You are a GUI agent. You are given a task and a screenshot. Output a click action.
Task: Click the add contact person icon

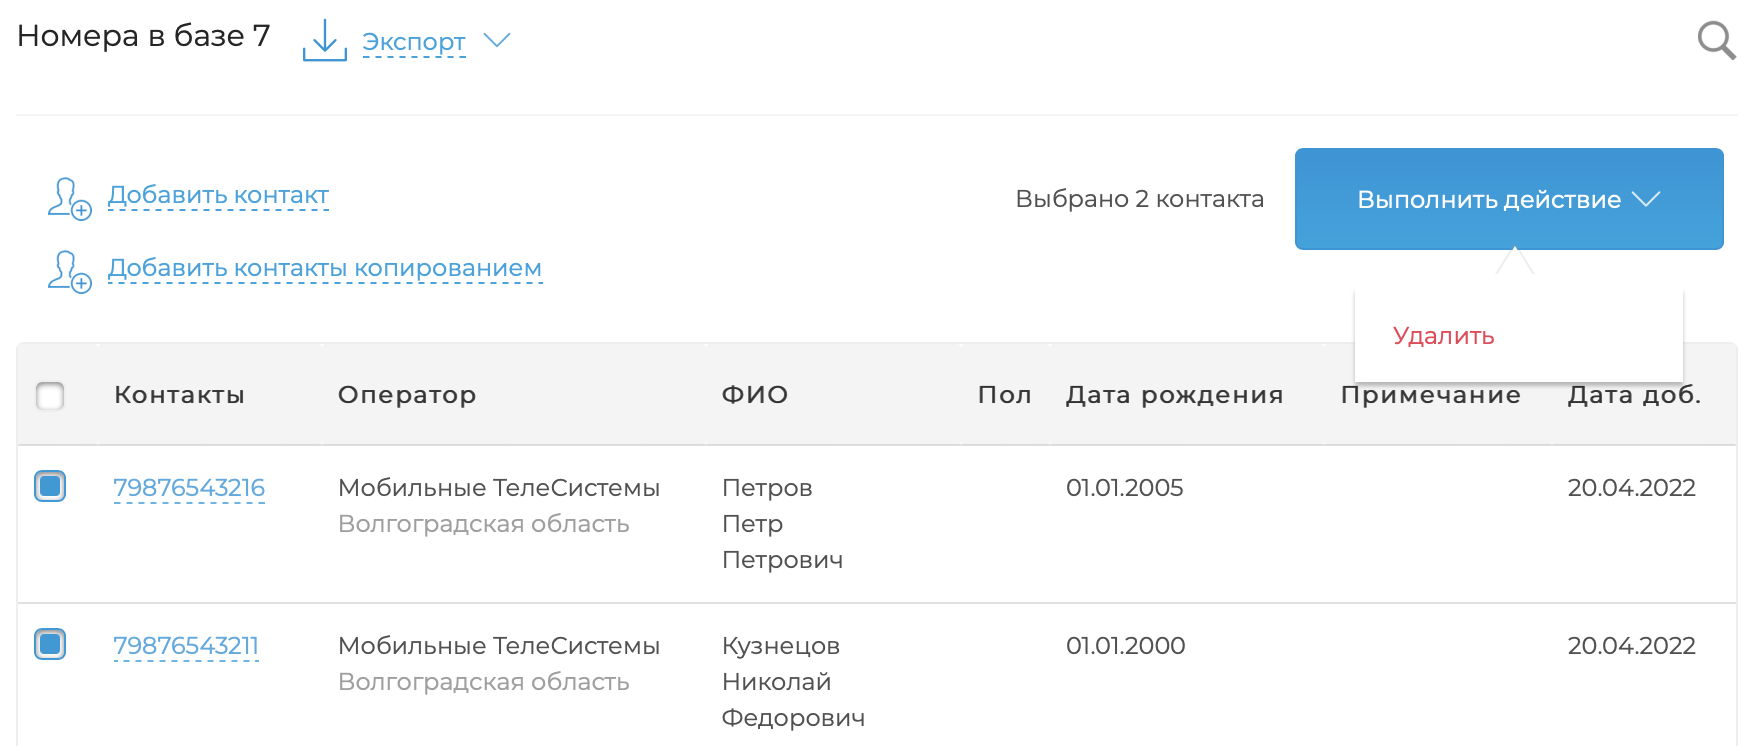69,198
